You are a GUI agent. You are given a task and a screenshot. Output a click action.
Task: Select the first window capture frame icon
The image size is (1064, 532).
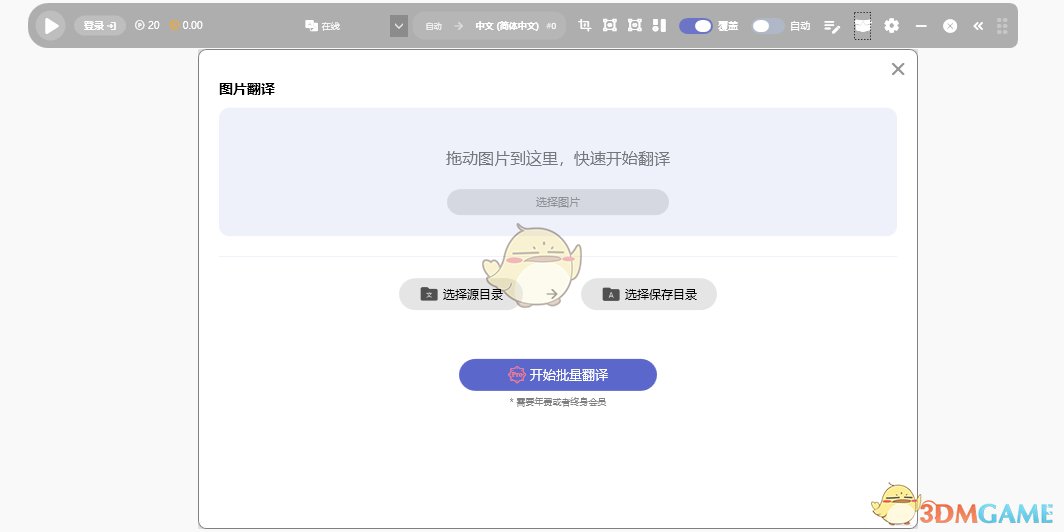609,25
